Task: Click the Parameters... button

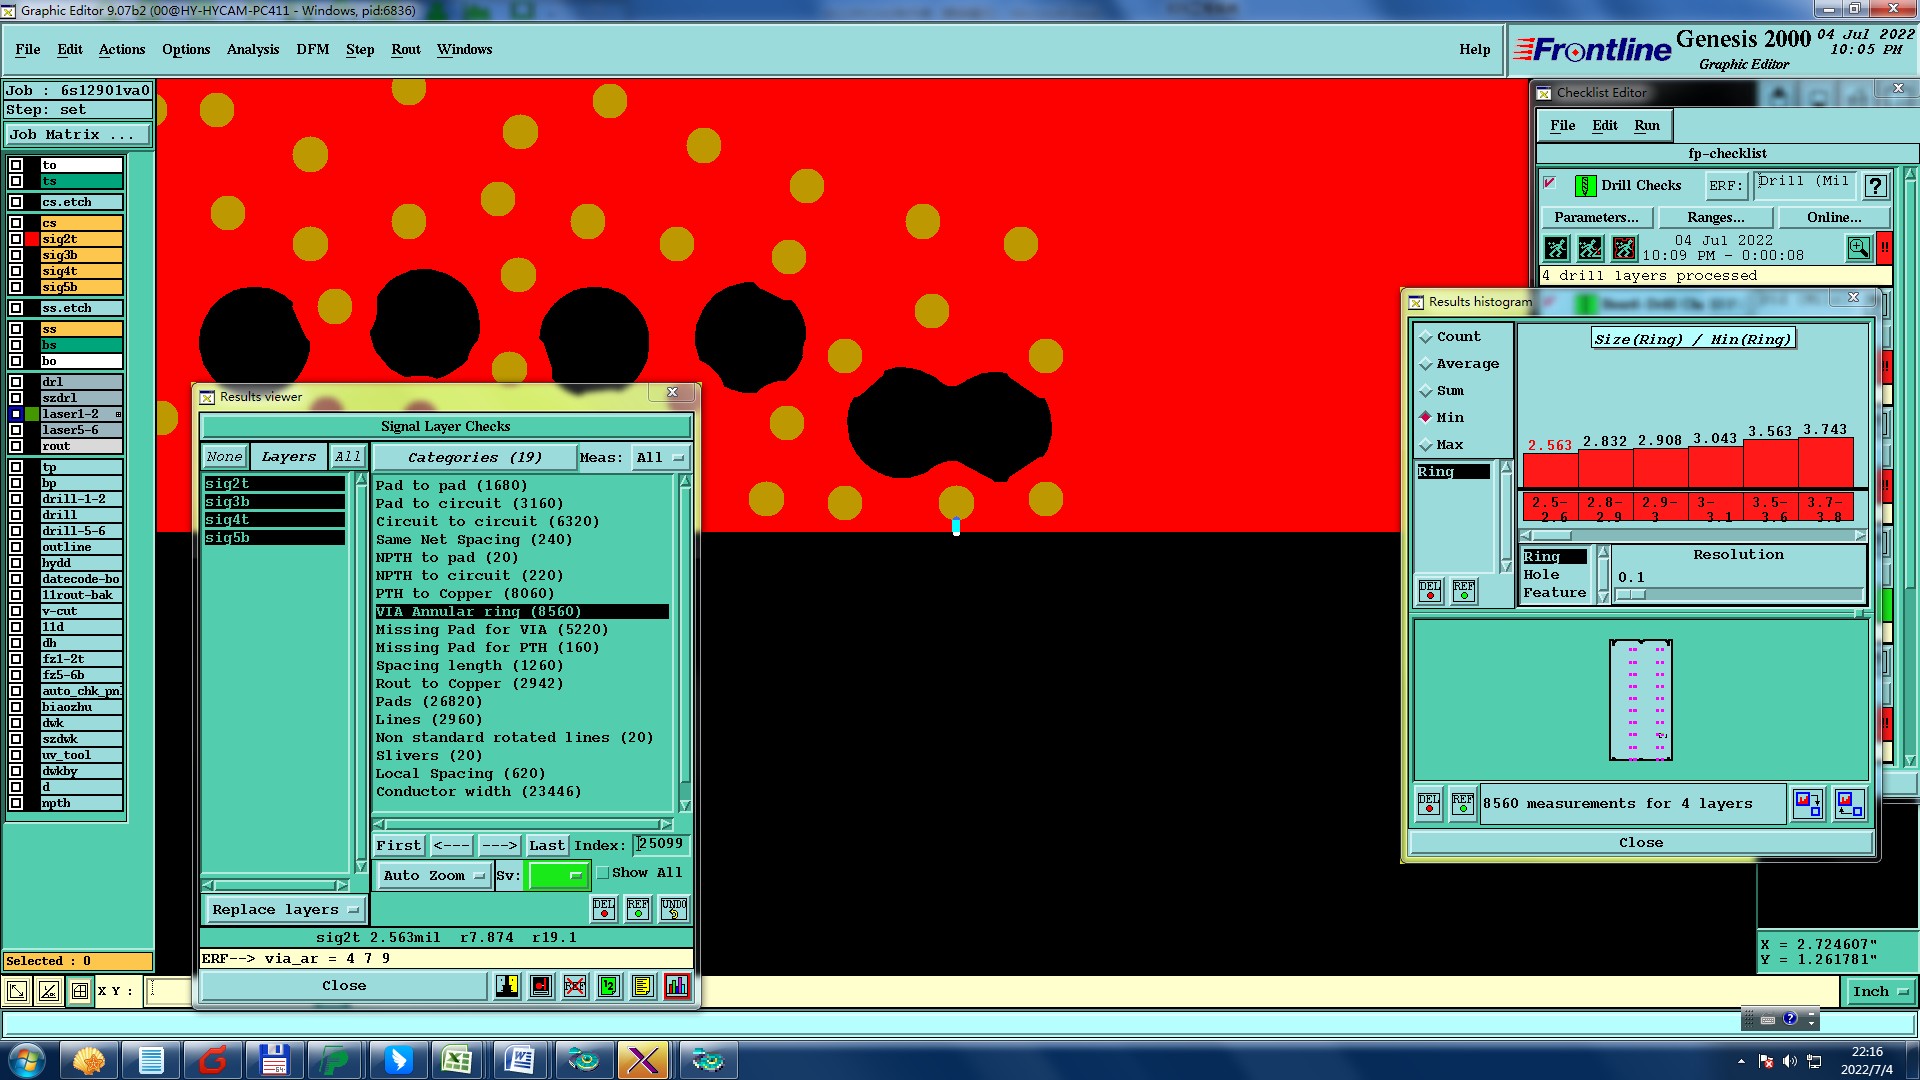Action: point(1596,217)
